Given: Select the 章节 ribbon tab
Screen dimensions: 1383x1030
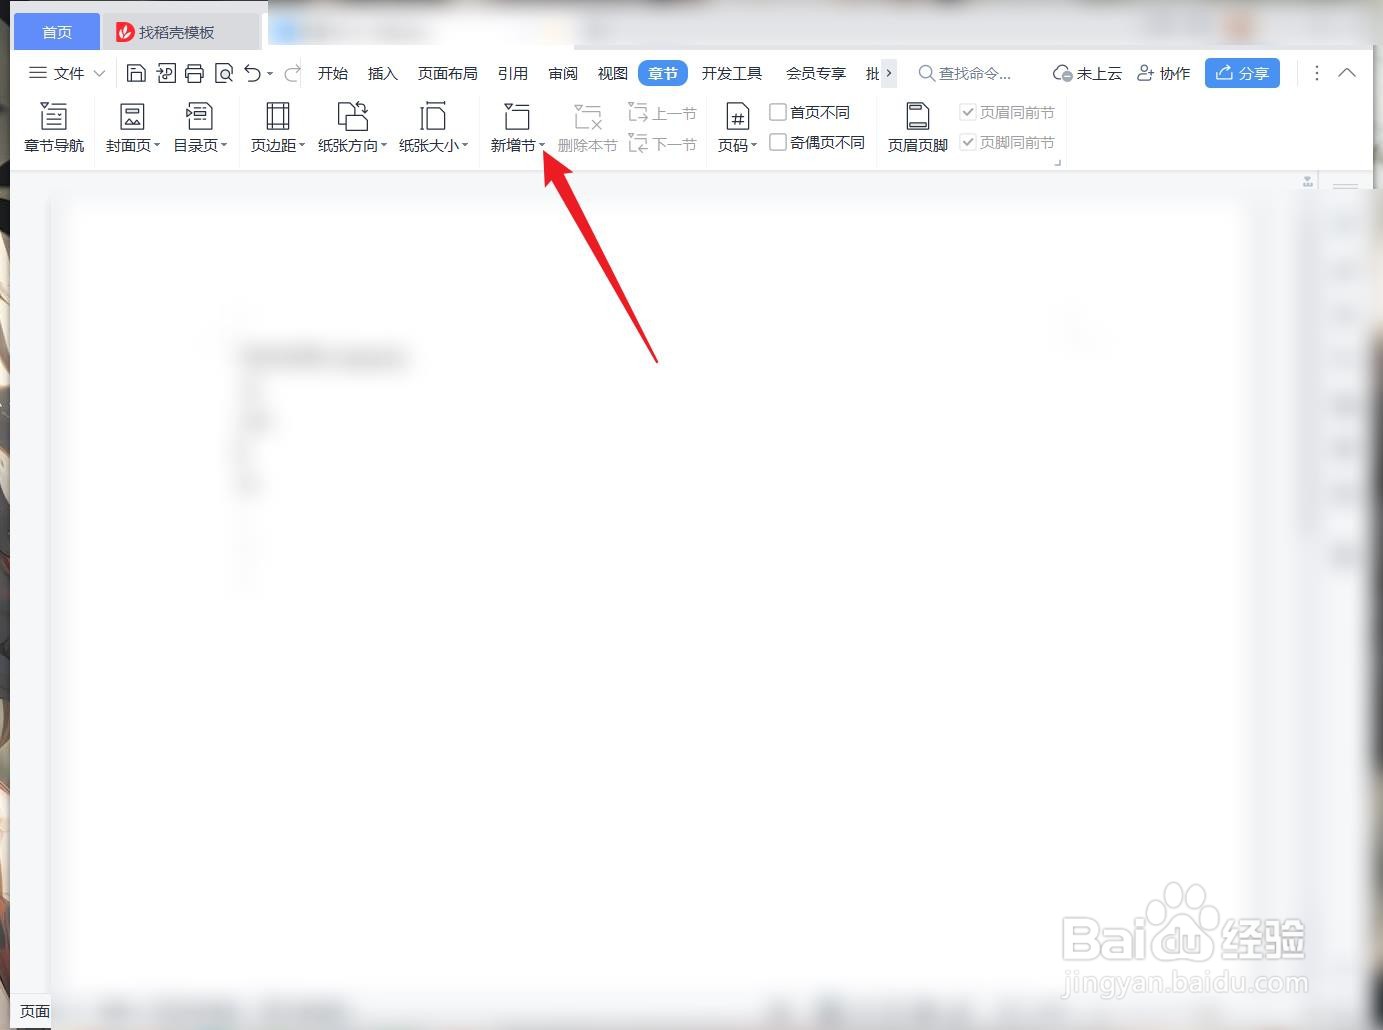Looking at the screenshot, I should (x=663, y=73).
